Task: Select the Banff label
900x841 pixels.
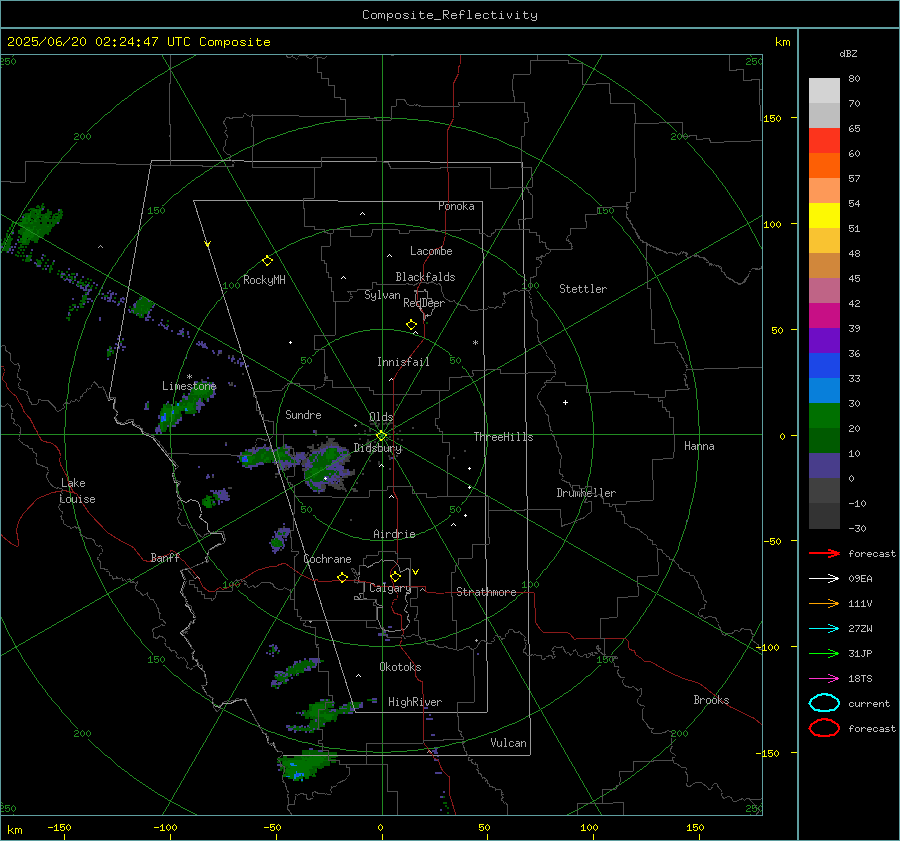Action: 165,557
